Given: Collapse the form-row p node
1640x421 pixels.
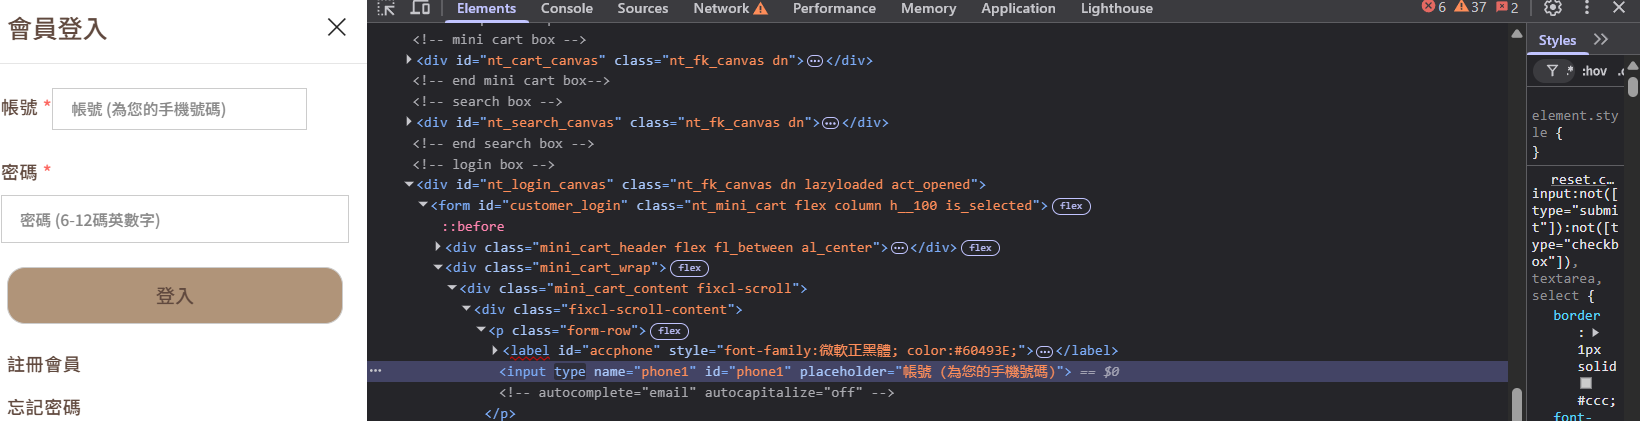Looking at the screenshot, I should coord(481,330).
